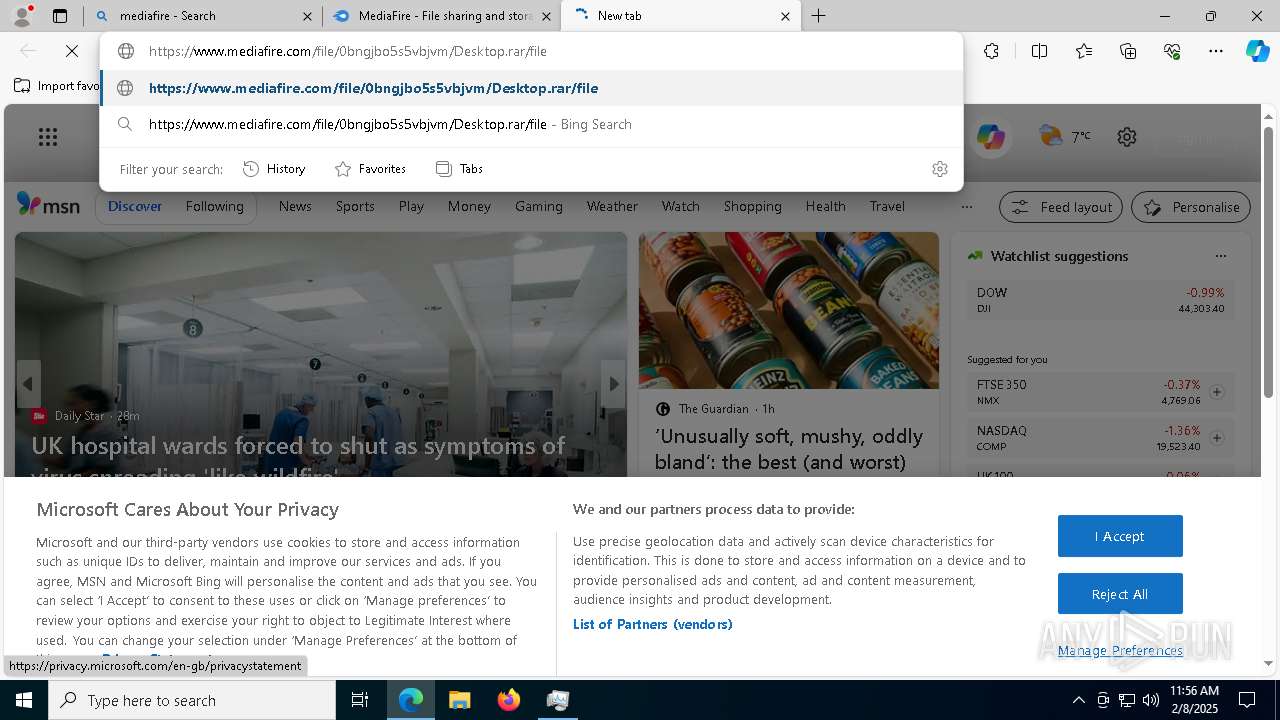
Task: Select the Following feed tab
Action: 214,206
